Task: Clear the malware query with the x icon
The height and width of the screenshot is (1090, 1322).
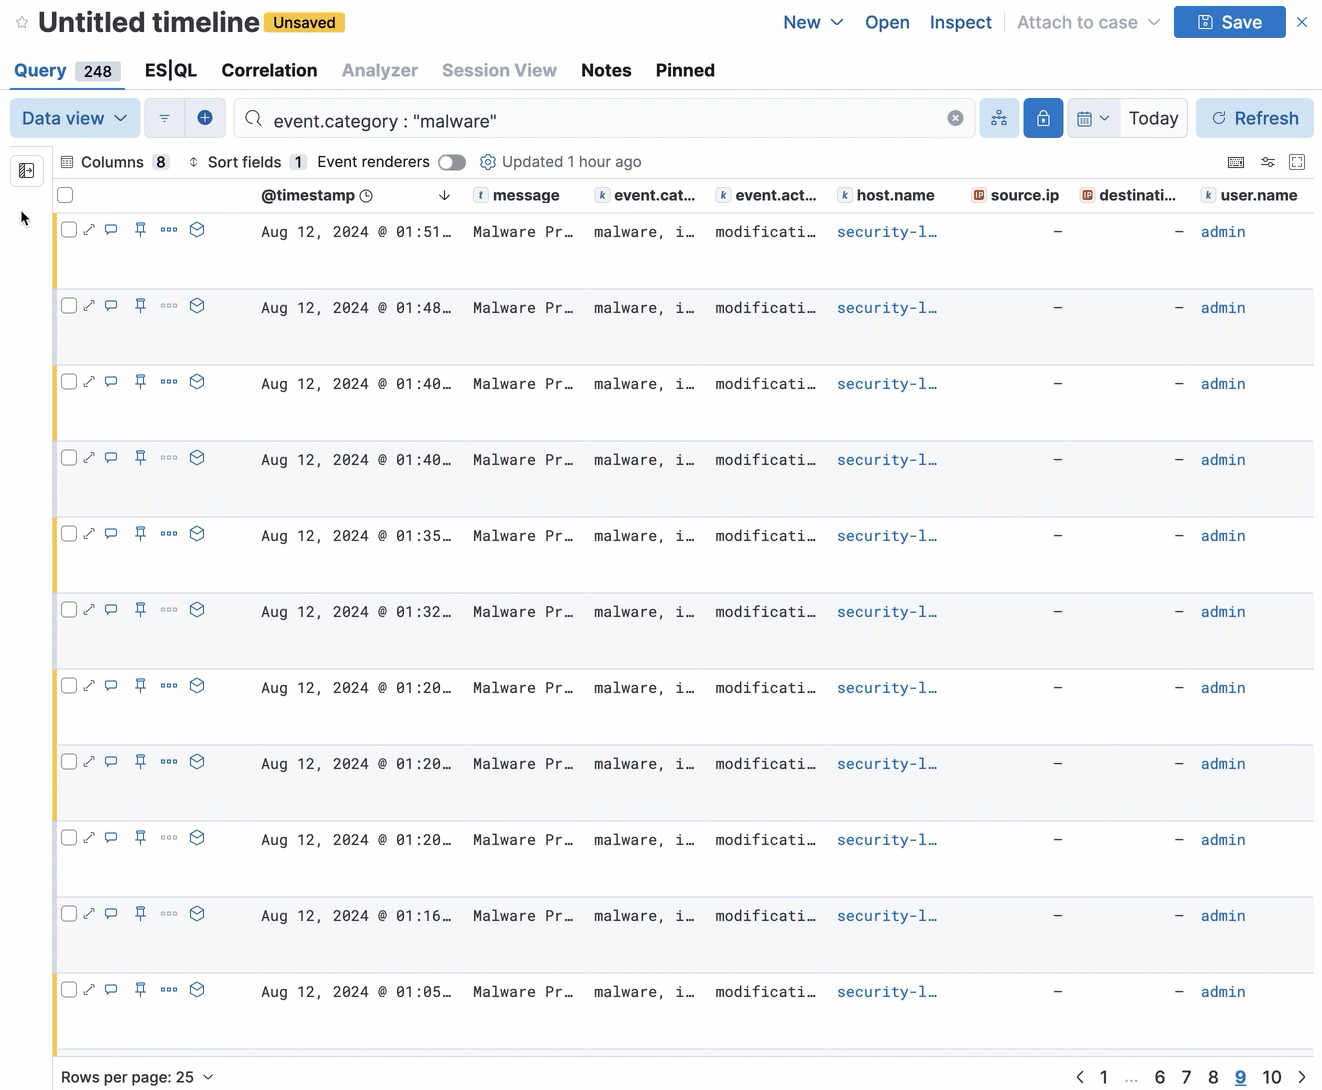Action: point(955,118)
